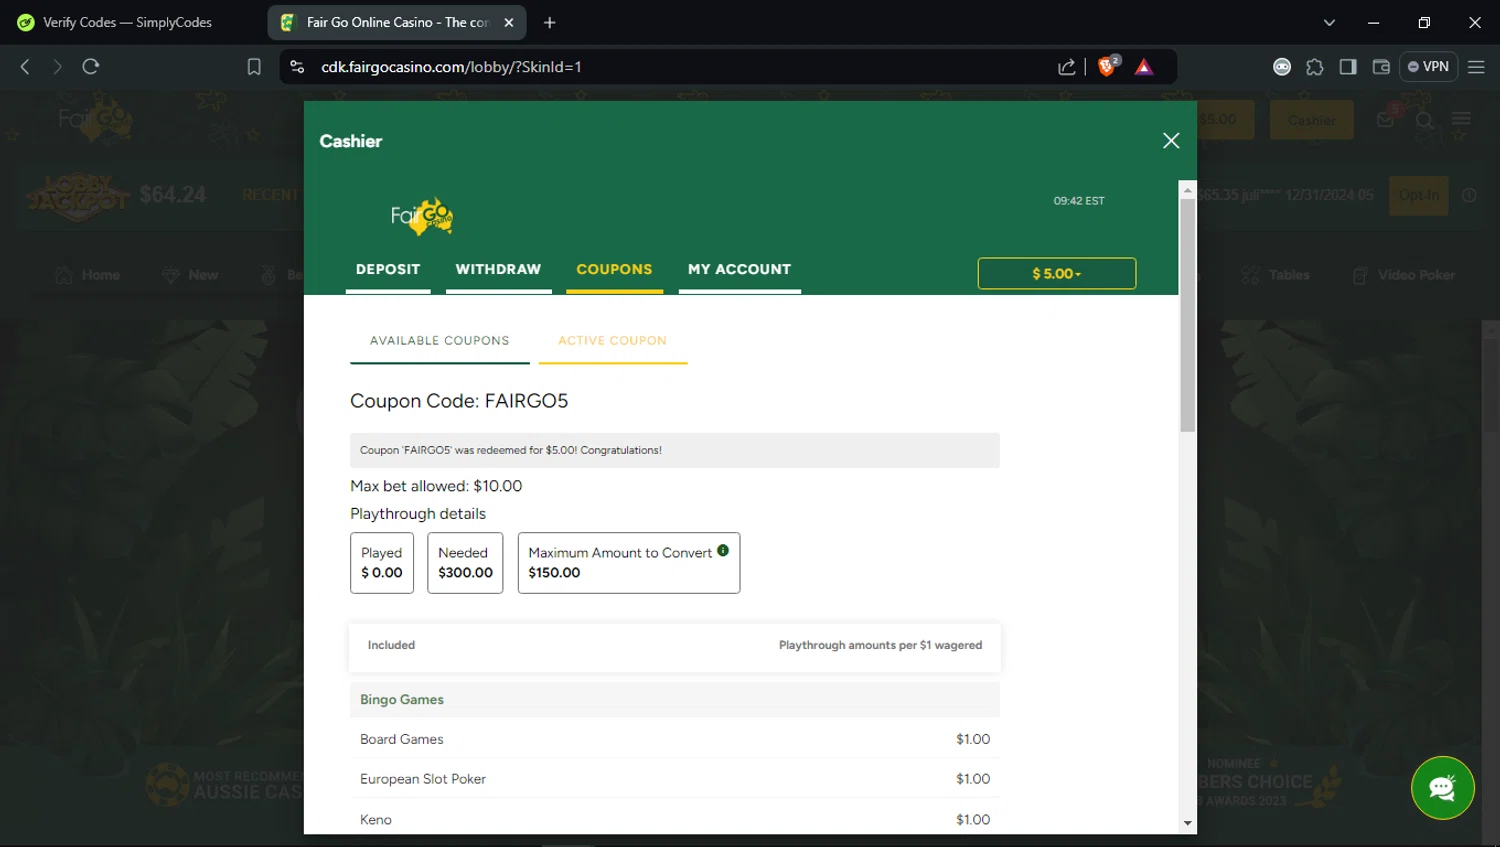Select the COUPONS tab

pyautogui.click(x=614, y=270)
